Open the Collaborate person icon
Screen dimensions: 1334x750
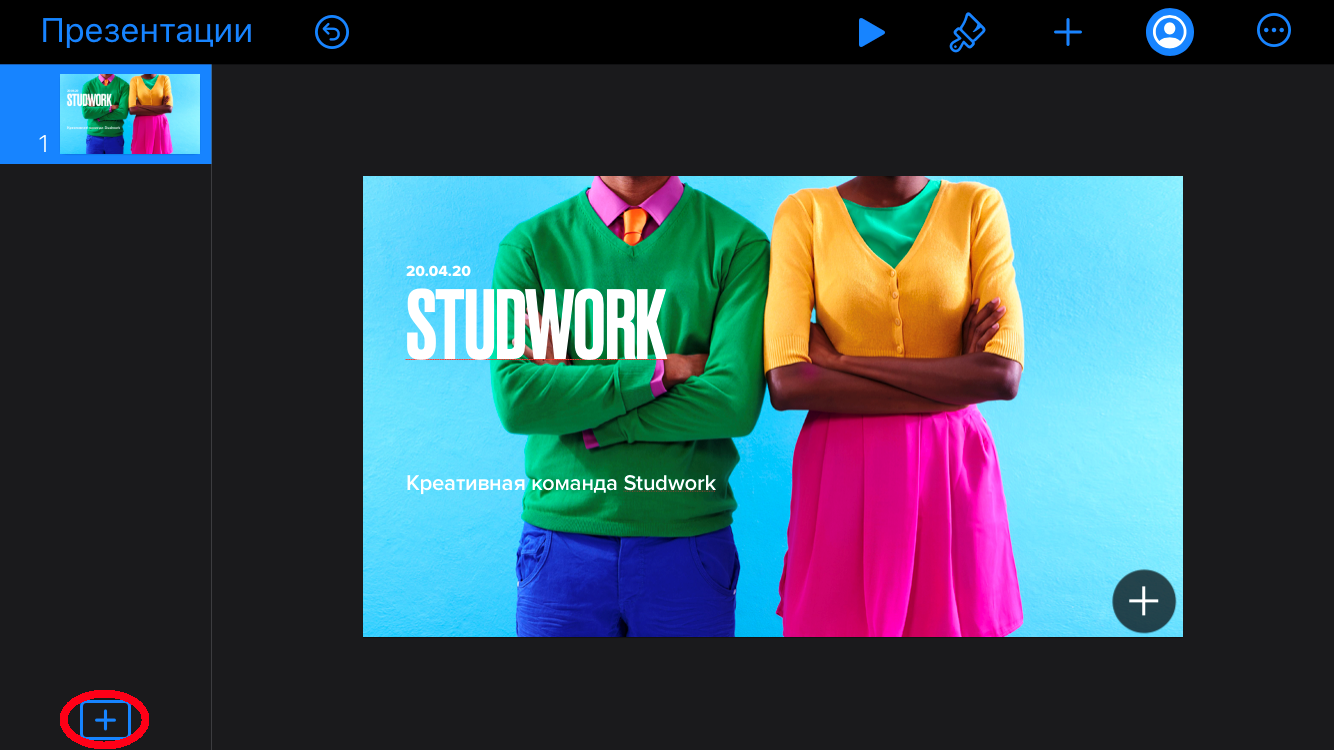[x=1170, y=32]
